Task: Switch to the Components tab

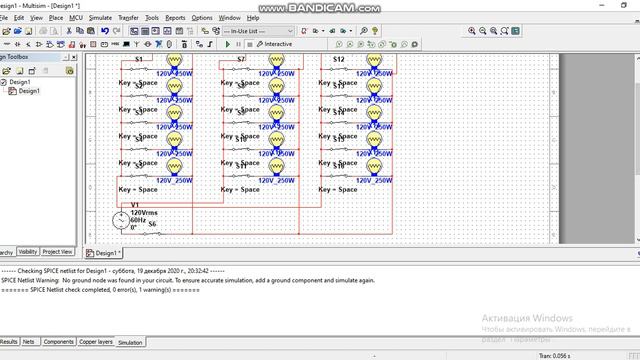Action: coord(58,342)
